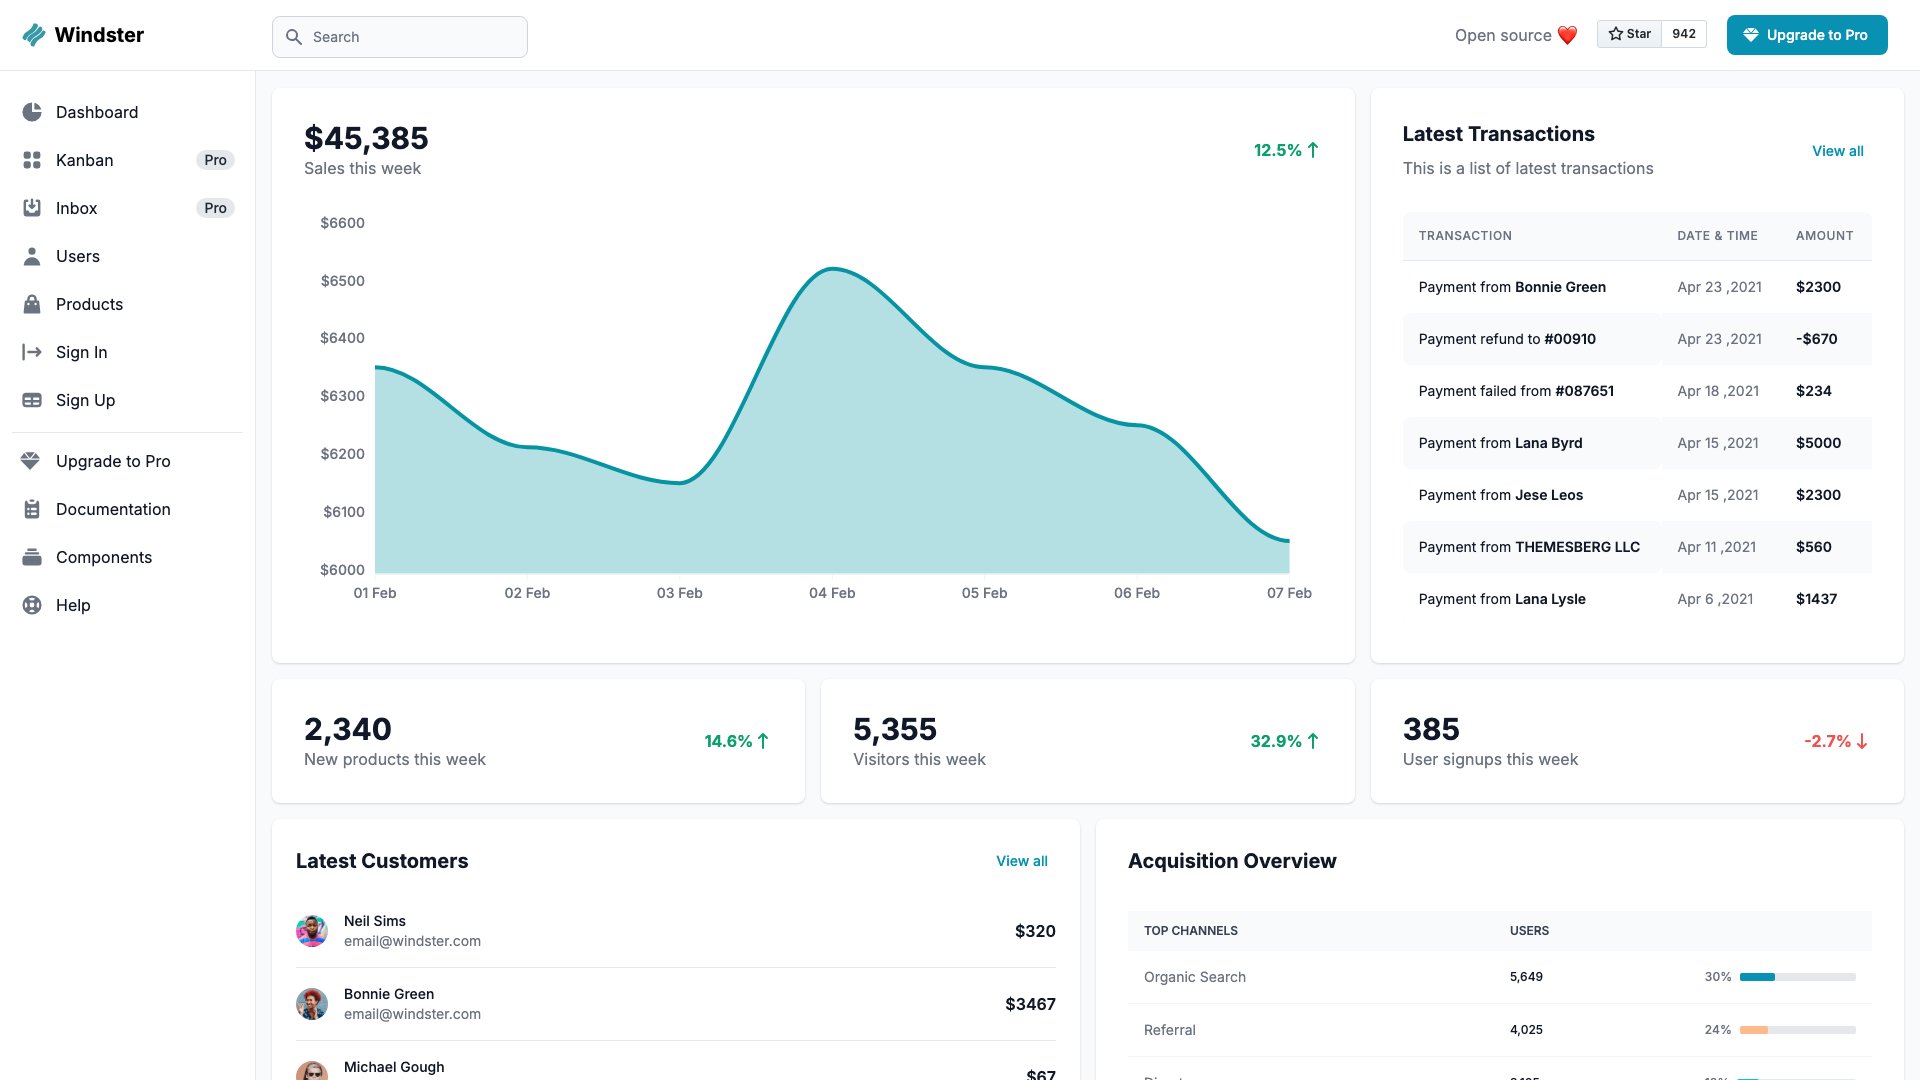
Task: Open the Dashboard pie chart icon
Action: coord(31,112)
